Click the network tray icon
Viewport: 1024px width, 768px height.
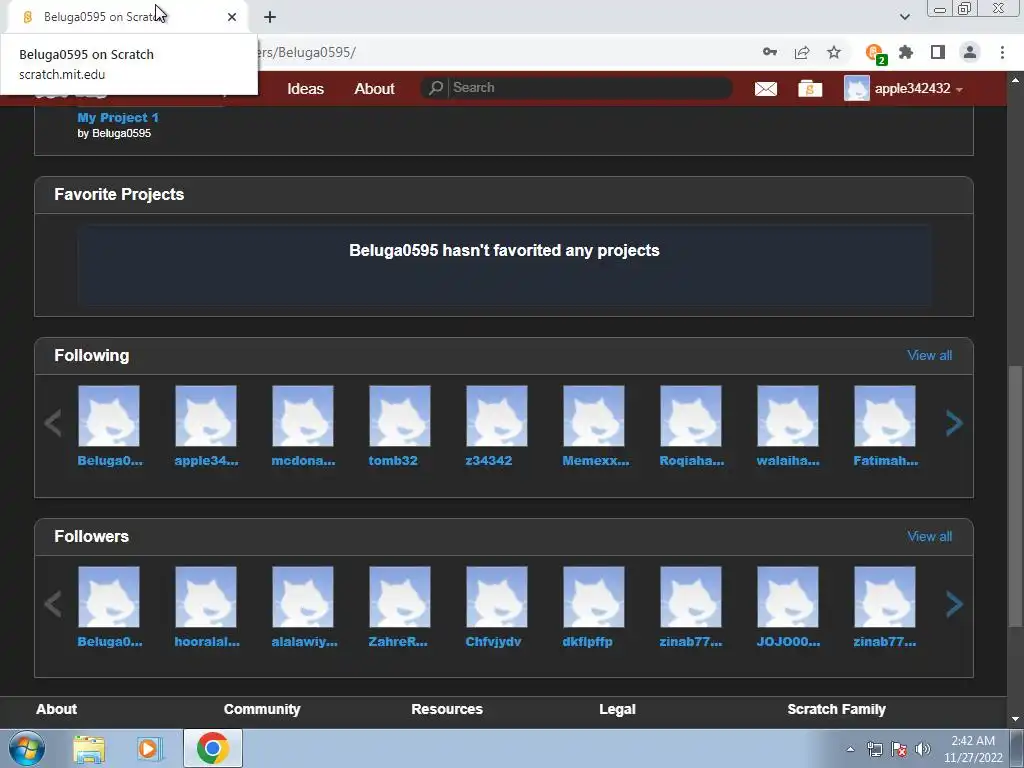(874, 749)
